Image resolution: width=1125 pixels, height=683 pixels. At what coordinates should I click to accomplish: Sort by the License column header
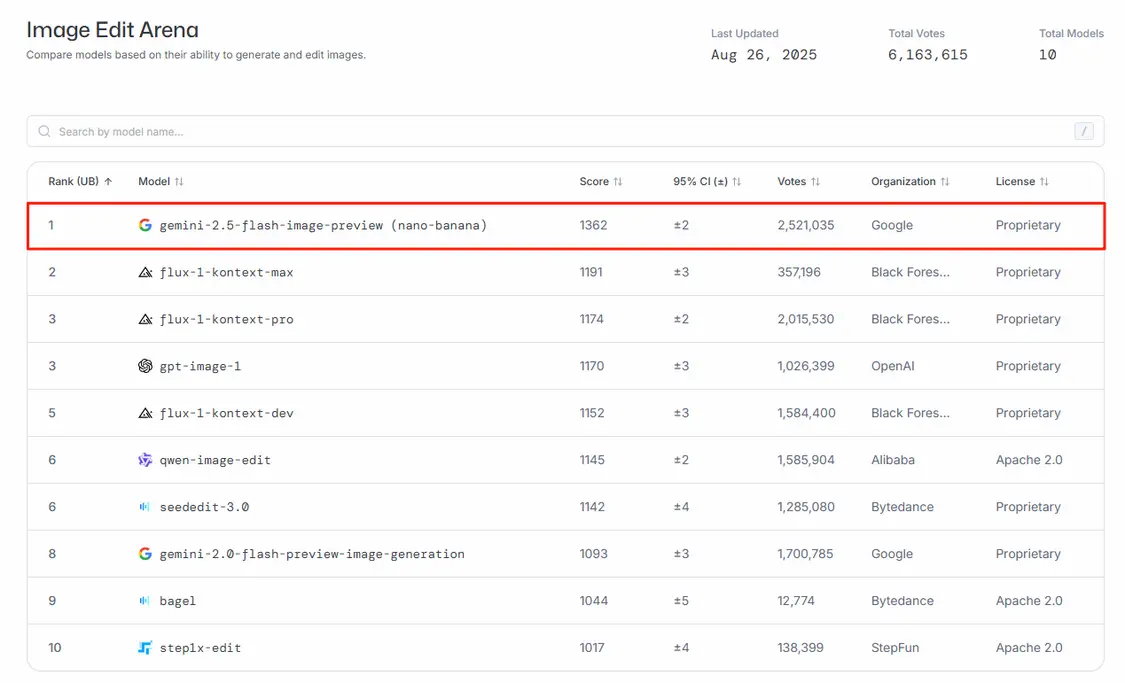(1022, 182)
